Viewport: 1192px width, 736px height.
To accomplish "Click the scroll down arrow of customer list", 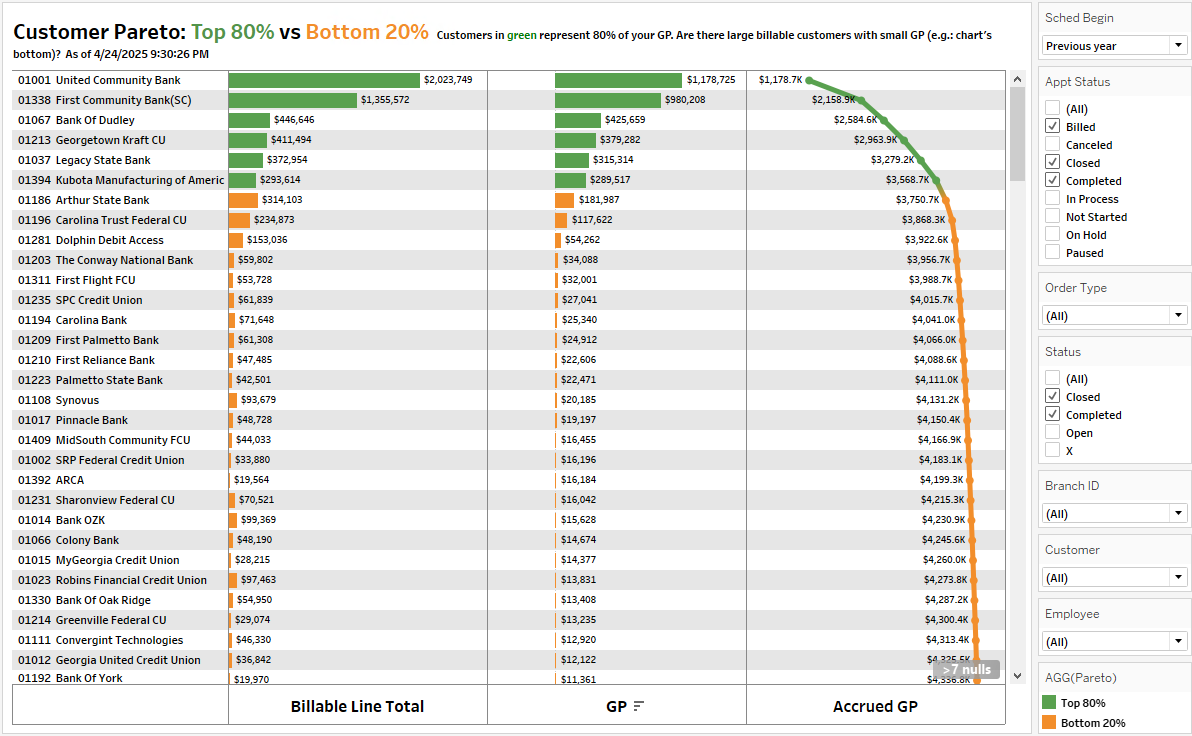I will (x=1018, y=676).
